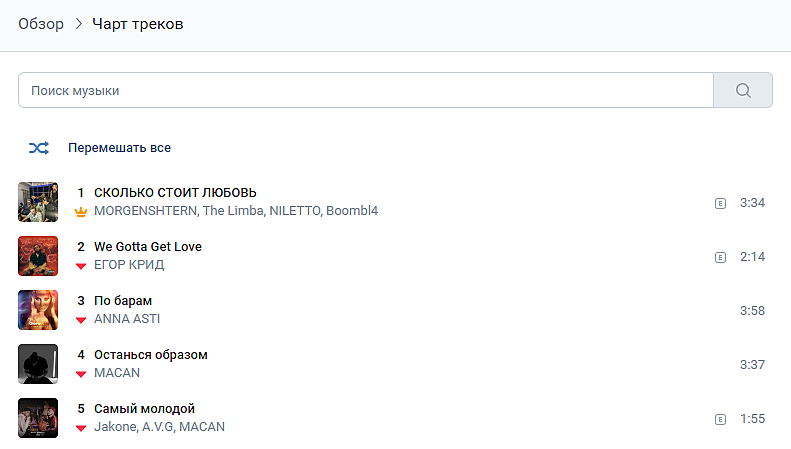Select Чарт треков breadcrumb title

[137, 24]
